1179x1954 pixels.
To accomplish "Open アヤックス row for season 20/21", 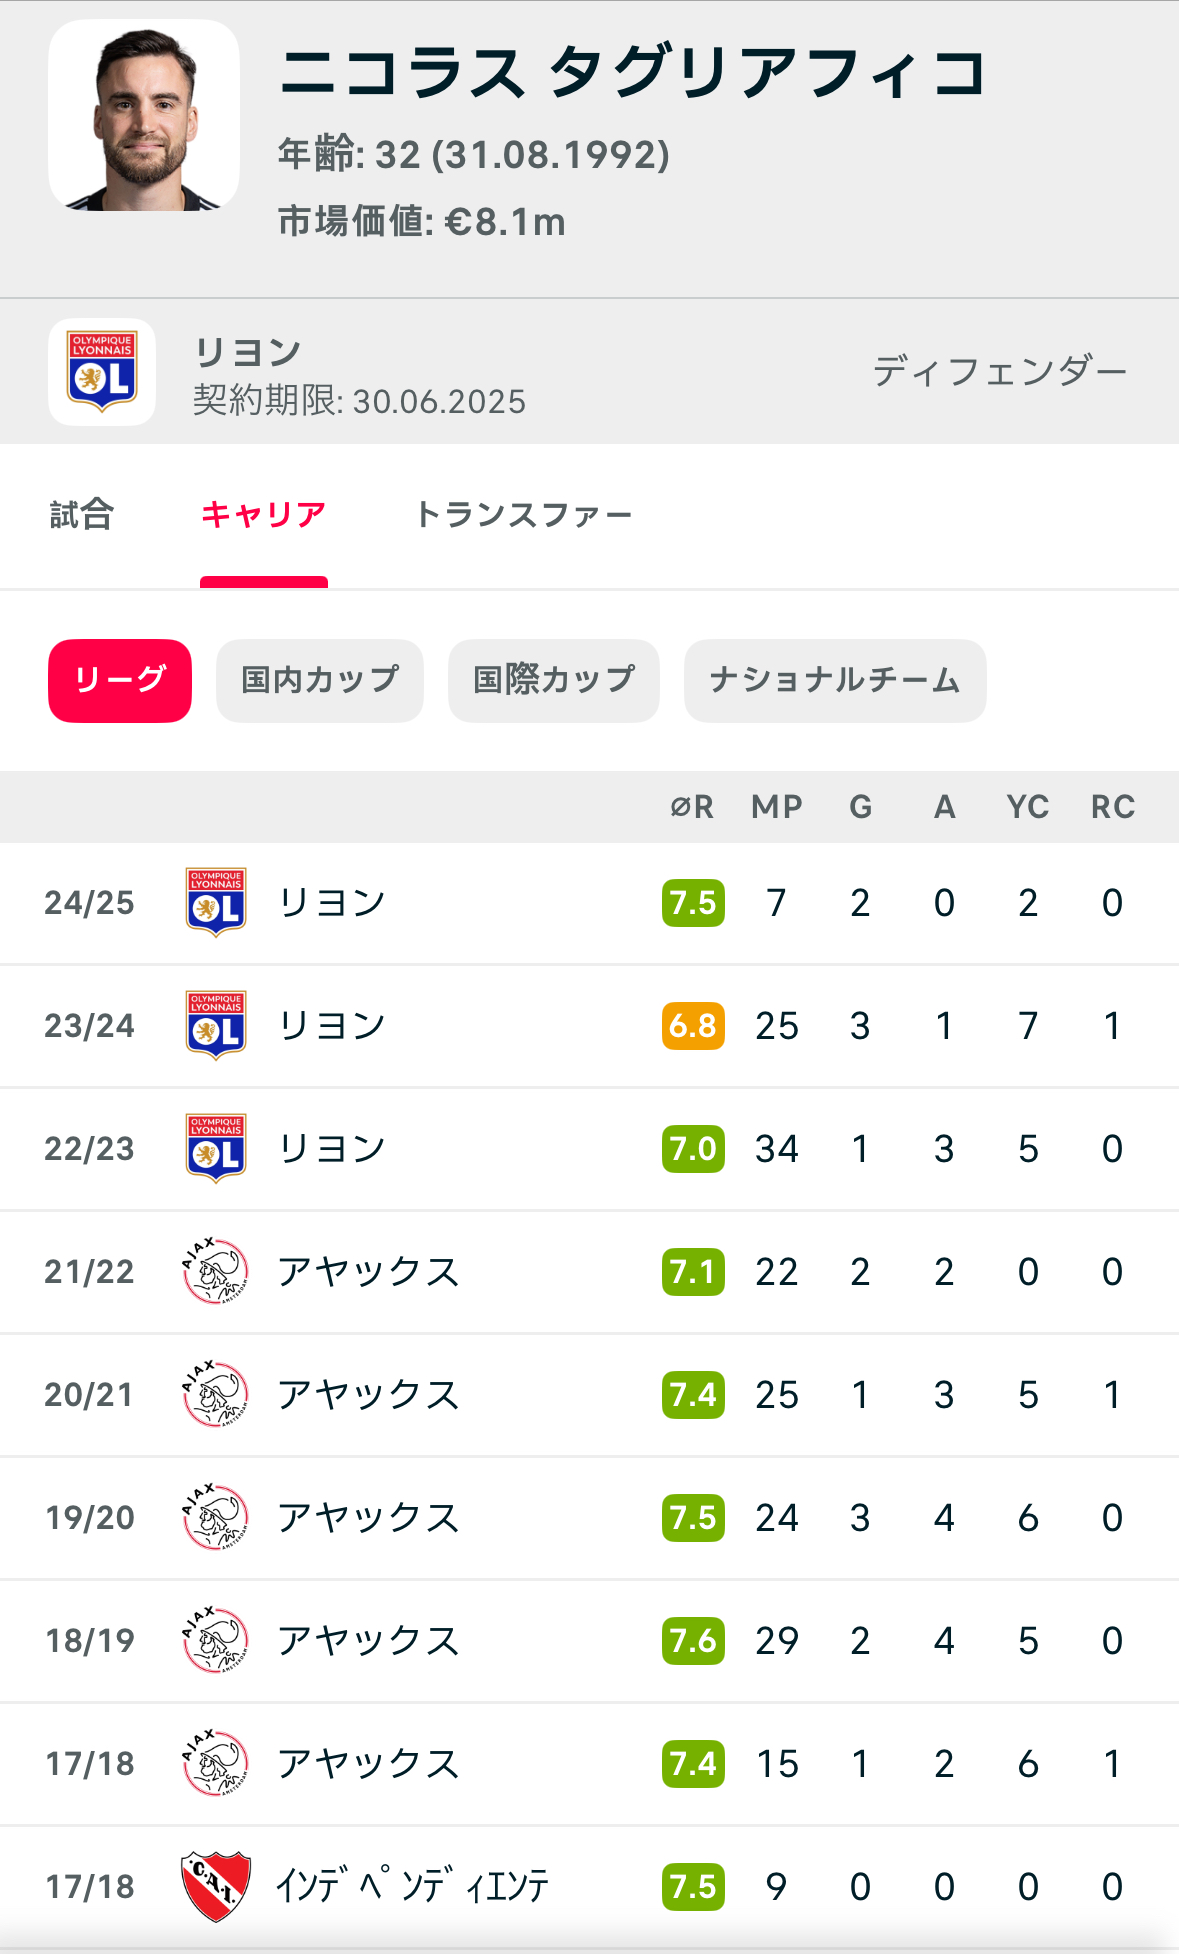I will [x=368, y=1394].
